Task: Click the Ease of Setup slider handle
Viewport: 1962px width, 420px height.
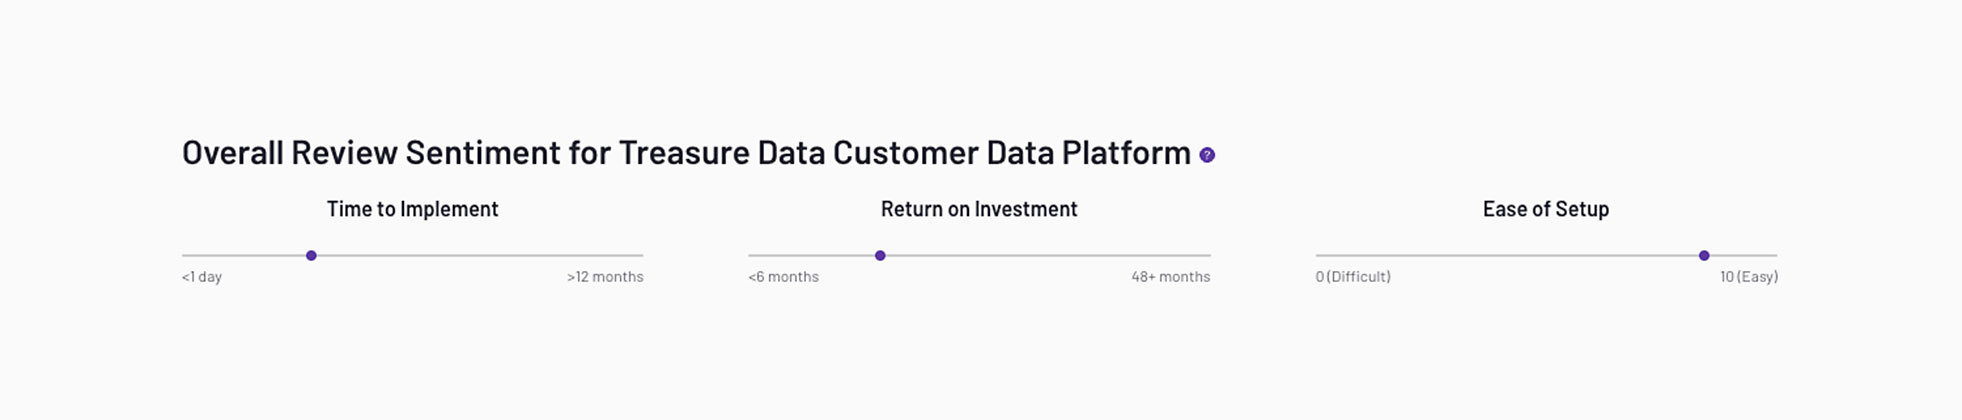Action: click(1704, 256)
